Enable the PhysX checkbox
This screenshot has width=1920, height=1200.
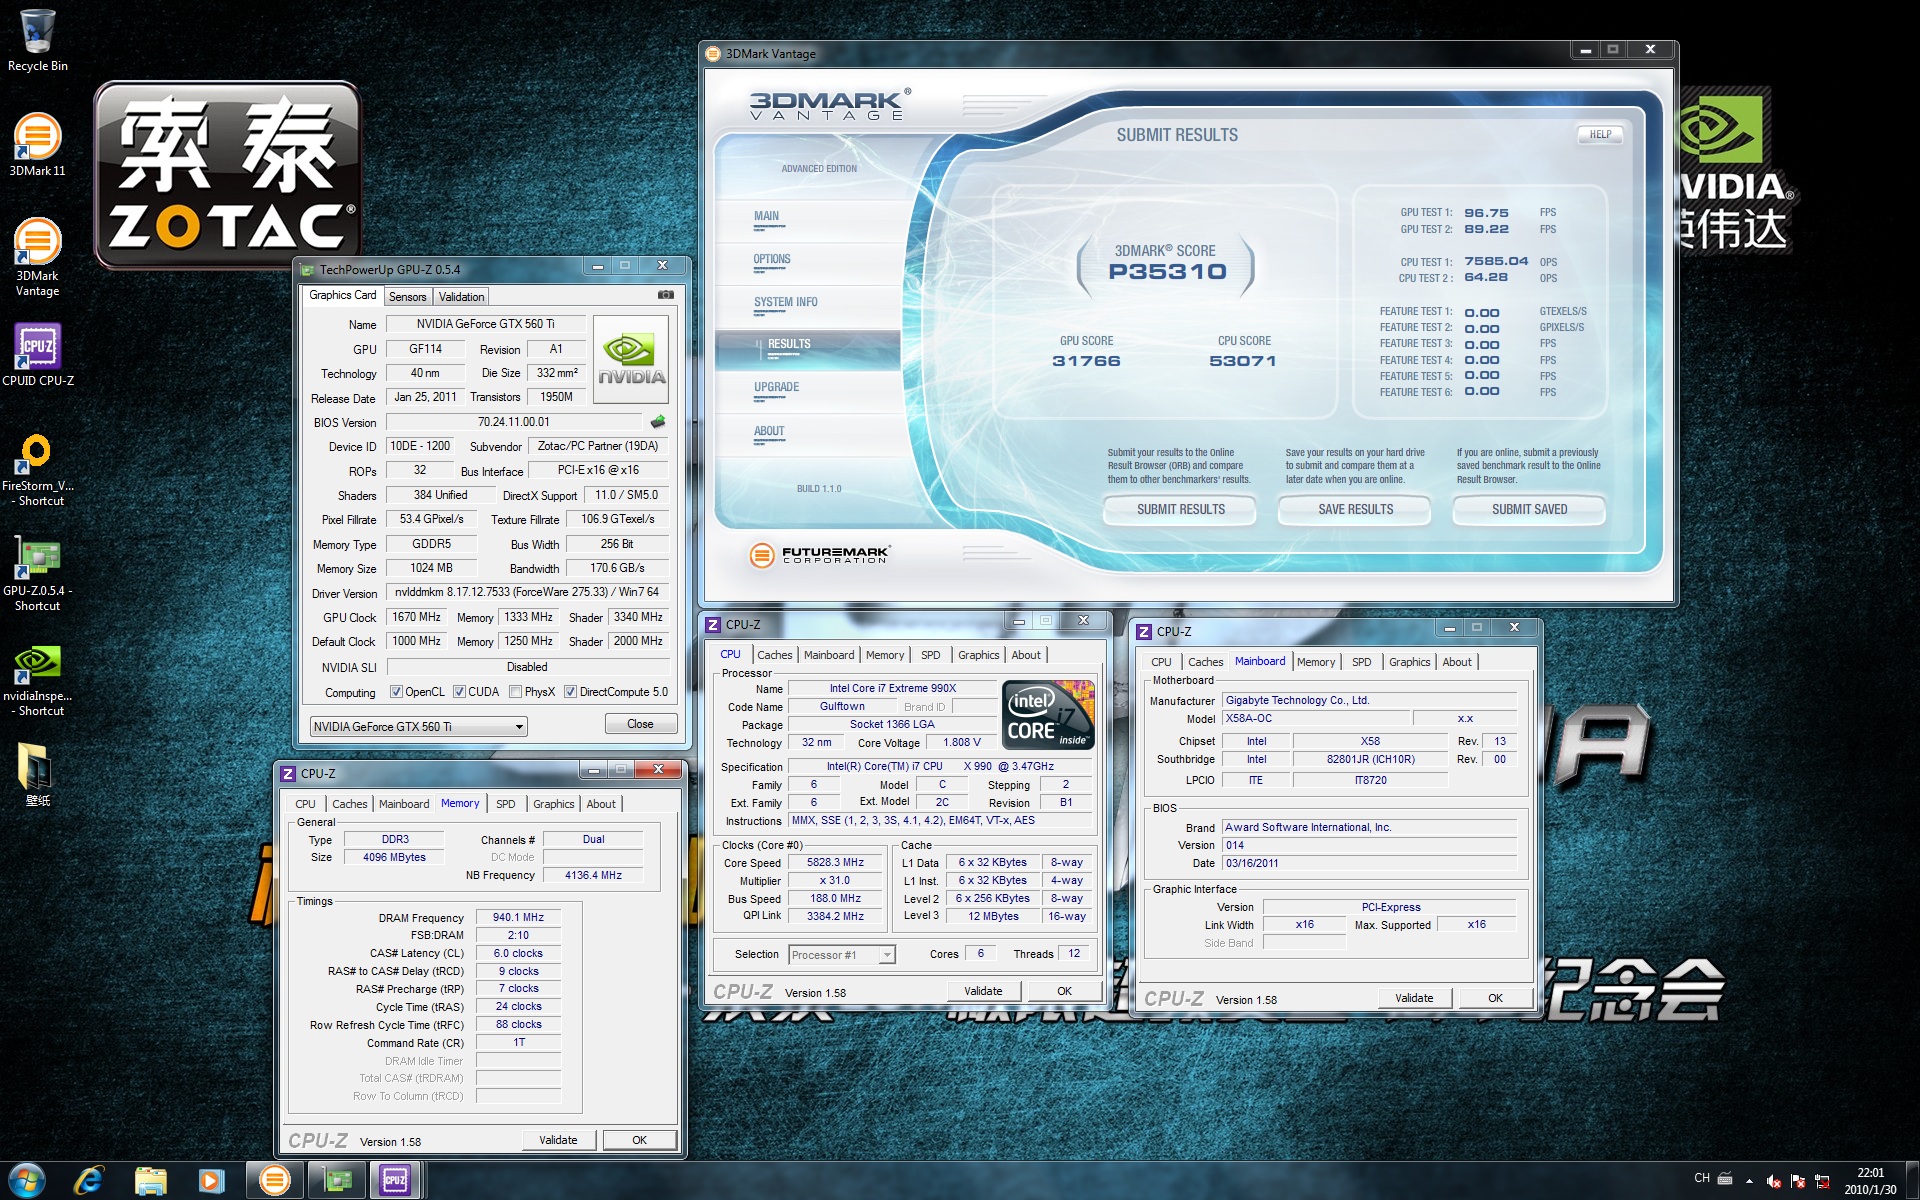(x=515, y=692)
